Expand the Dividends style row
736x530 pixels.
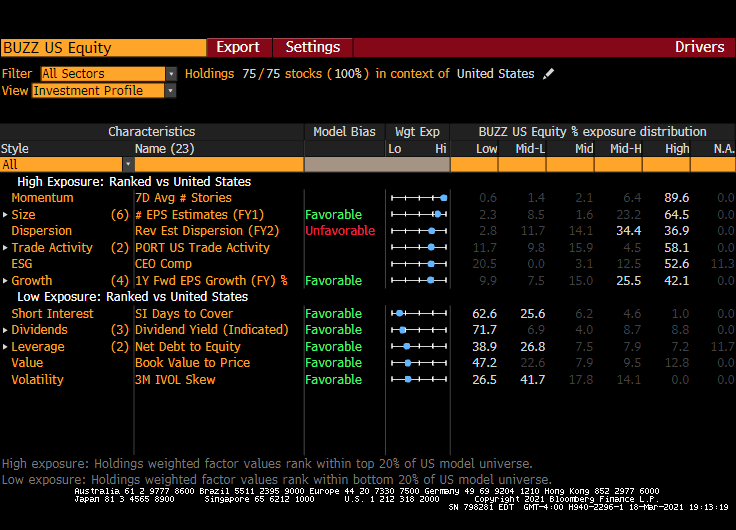pos(6,330)
